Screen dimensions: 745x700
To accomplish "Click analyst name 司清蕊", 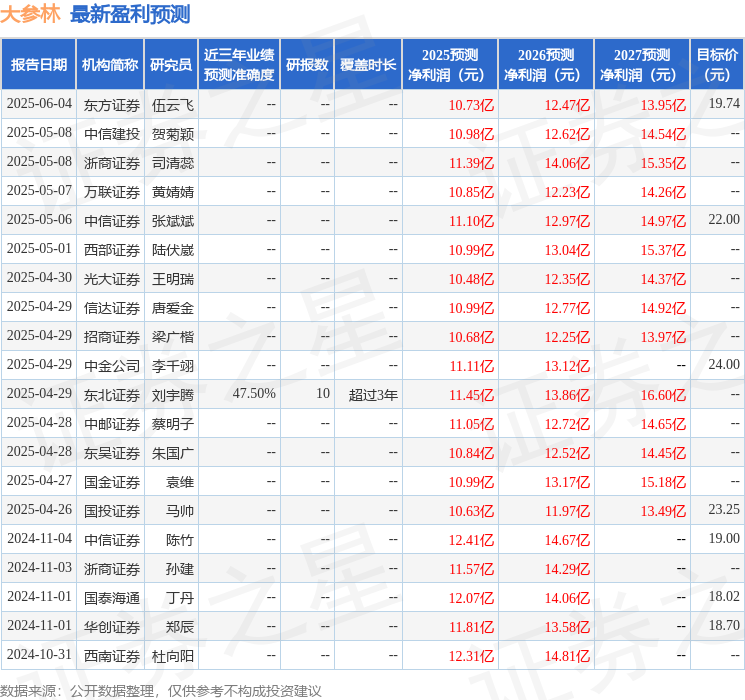I will [172, 163].
